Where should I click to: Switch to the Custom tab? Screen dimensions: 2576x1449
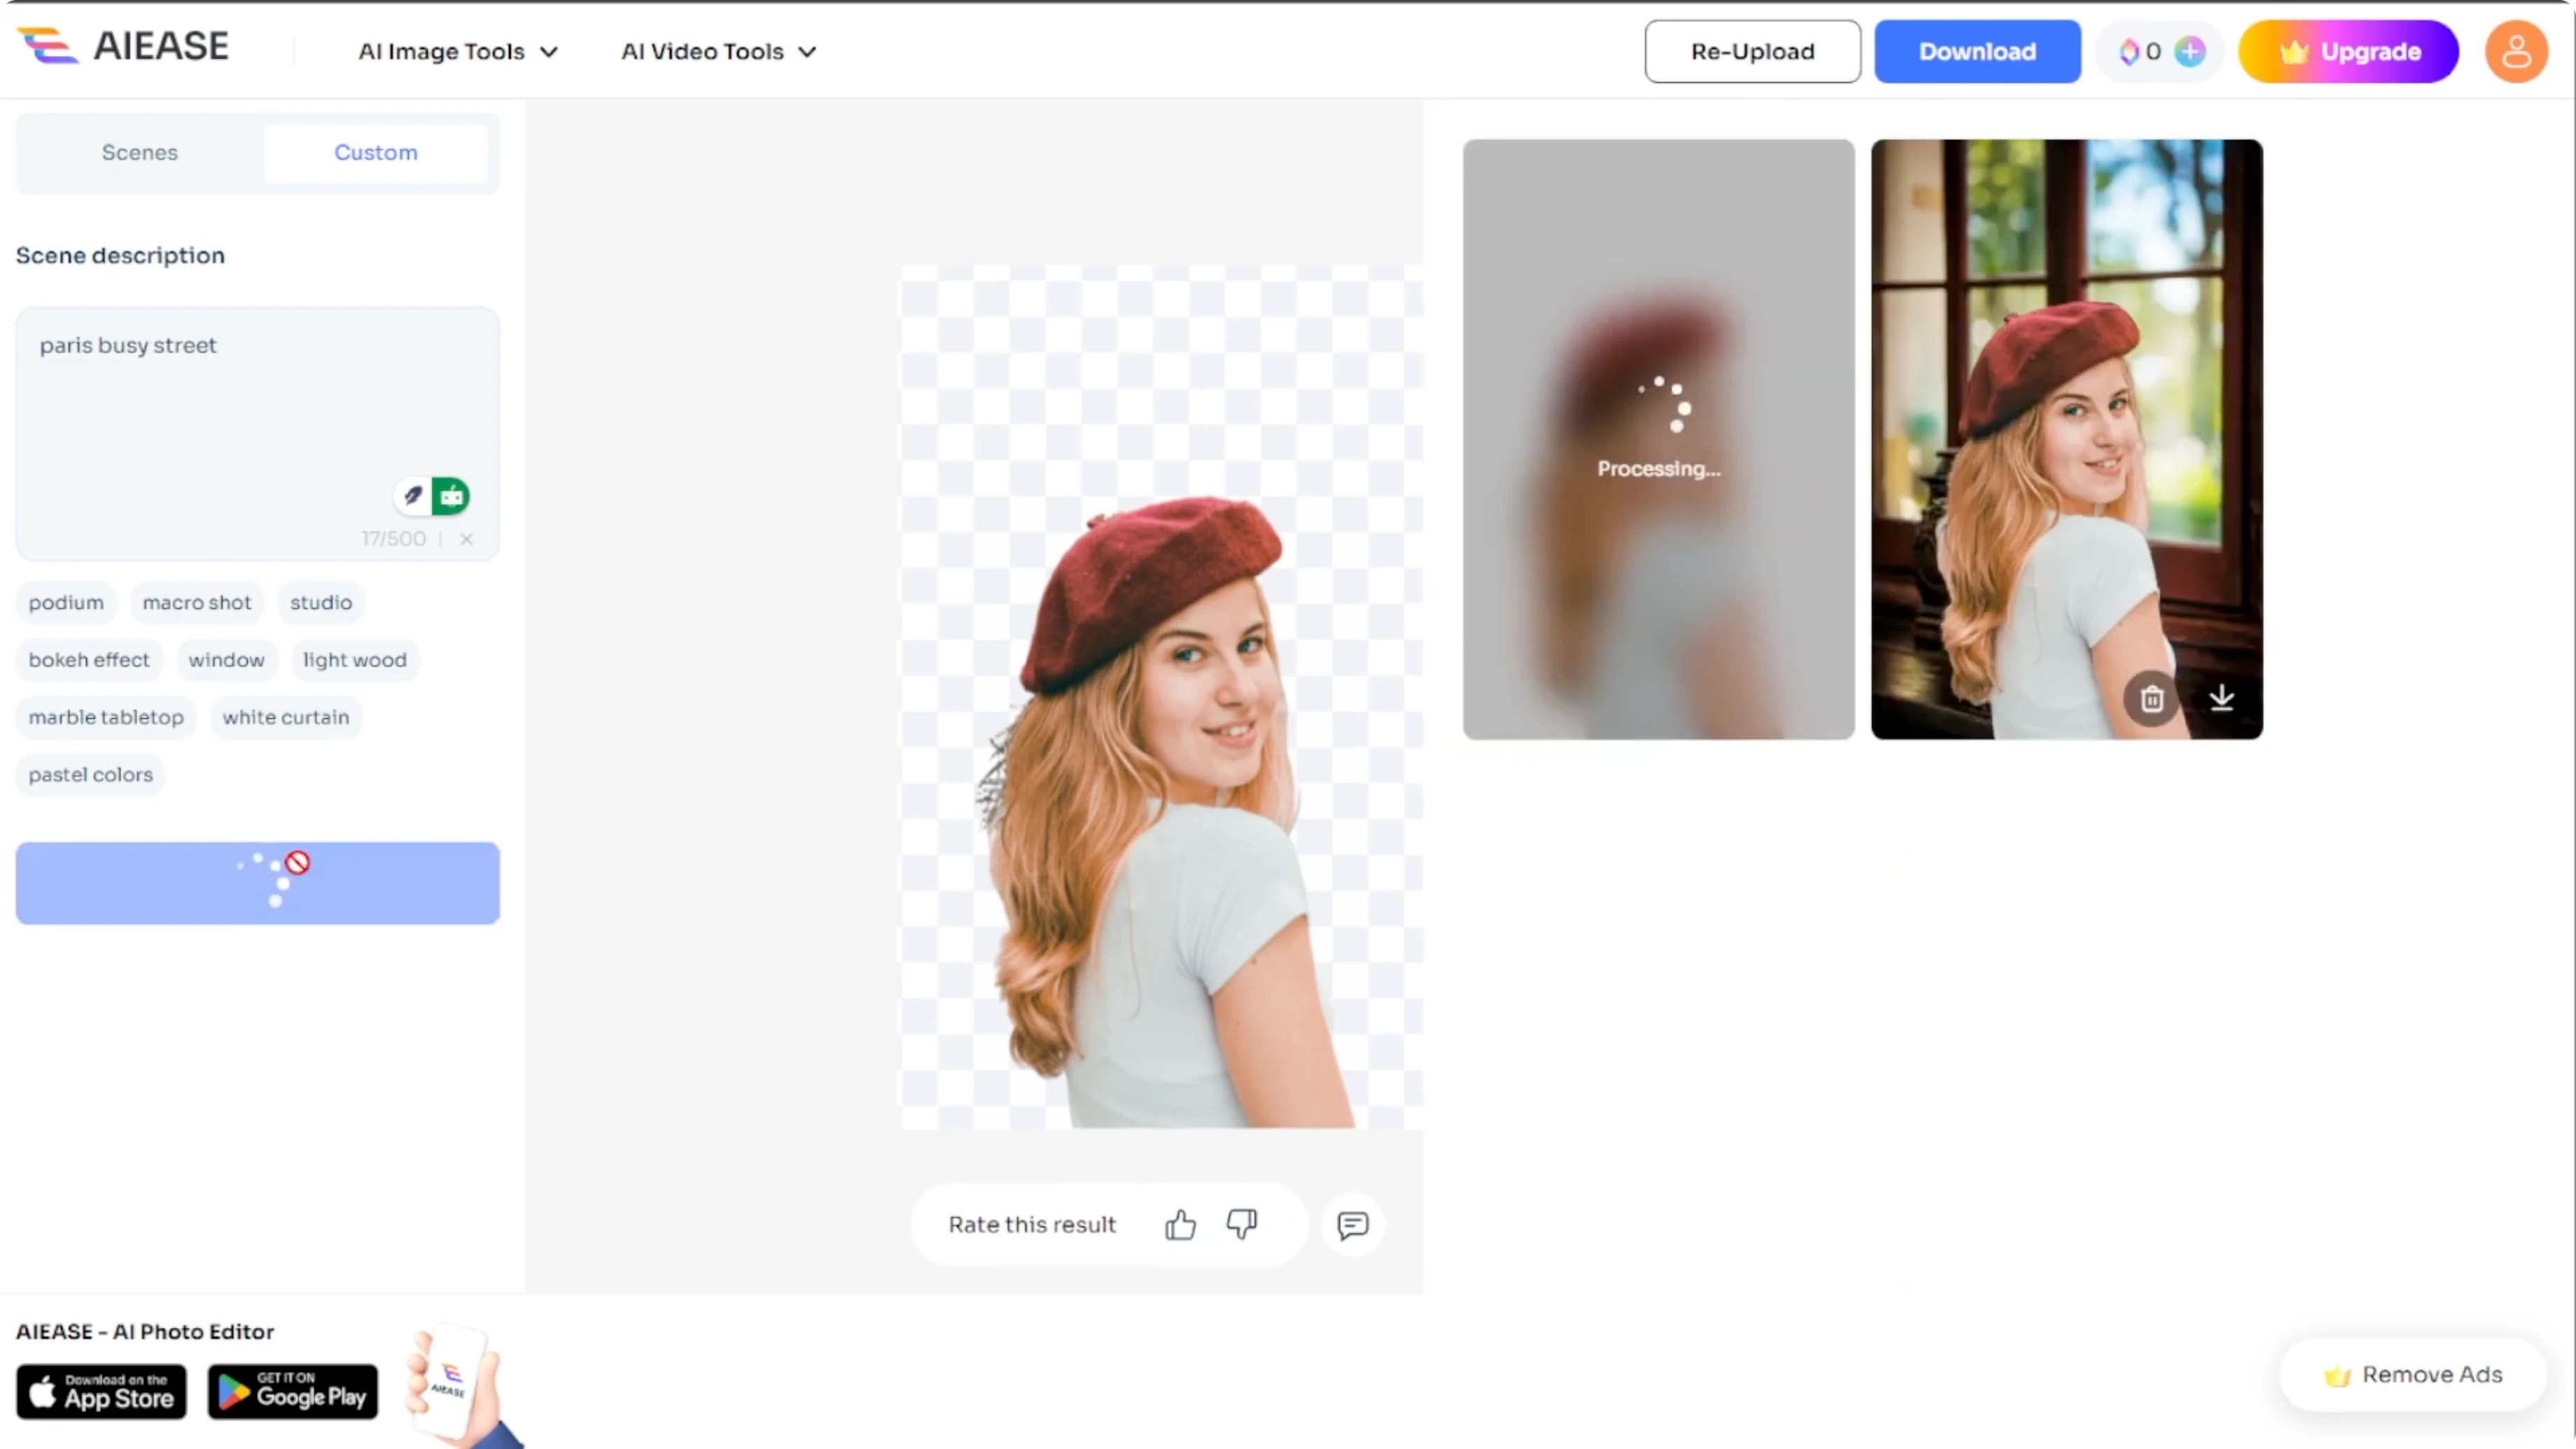376,153
